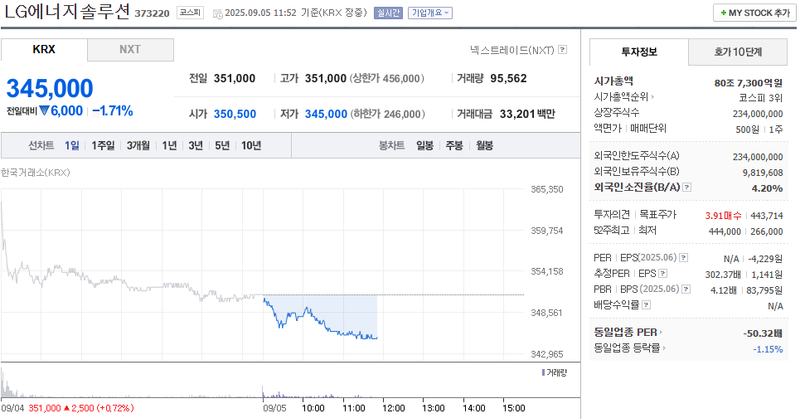800x419 pixels.
Task: Select the 1일 line chart period
Action: [72, 145]
